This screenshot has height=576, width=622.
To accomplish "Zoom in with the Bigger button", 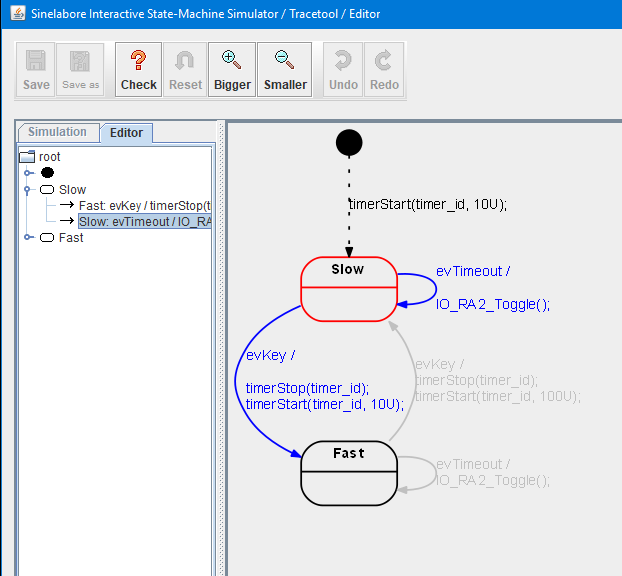I will click(x=232, y=70).
